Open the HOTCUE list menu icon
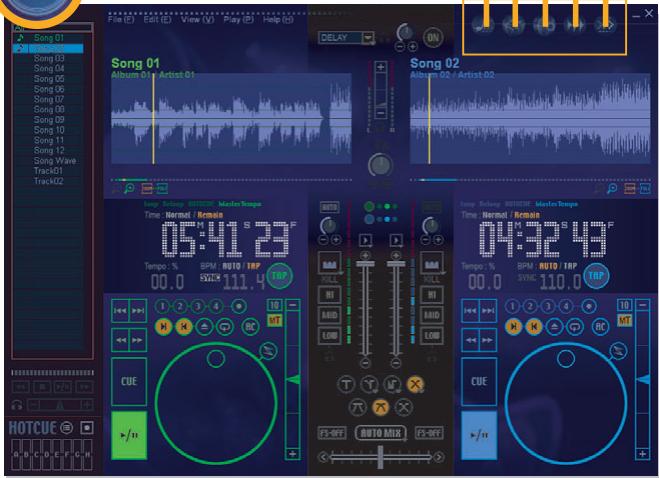659x478 pixels. click(66, 428)
